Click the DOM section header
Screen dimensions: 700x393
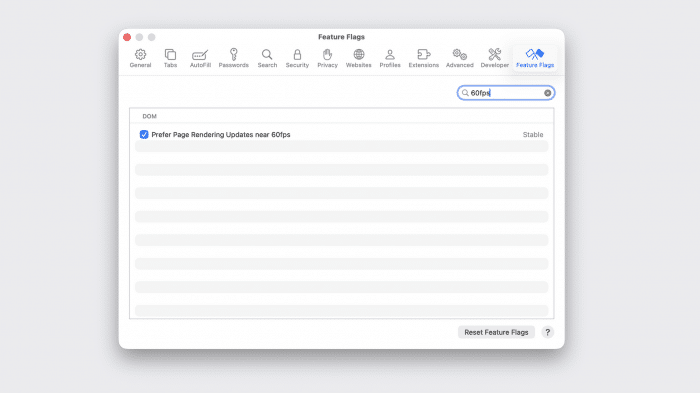point(150,116)
